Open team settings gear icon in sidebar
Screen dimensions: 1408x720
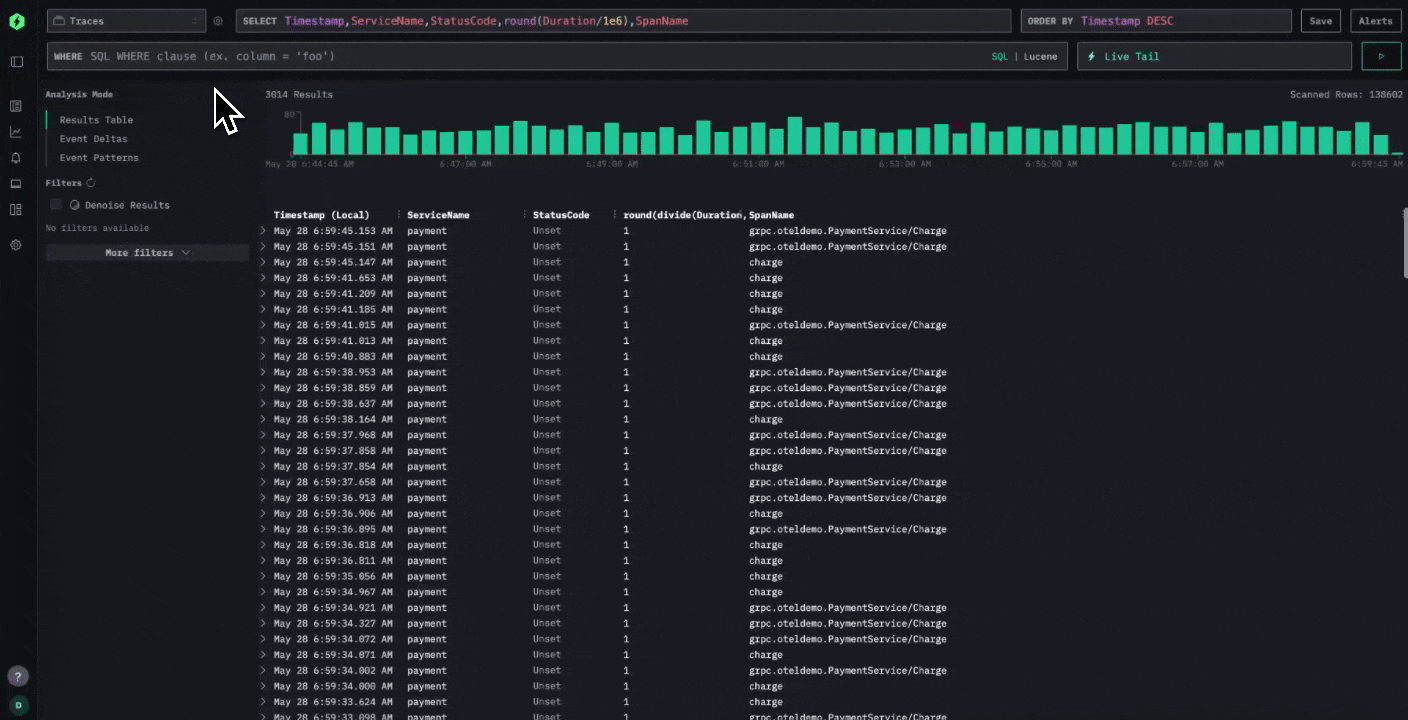click(x=16, y=245)
